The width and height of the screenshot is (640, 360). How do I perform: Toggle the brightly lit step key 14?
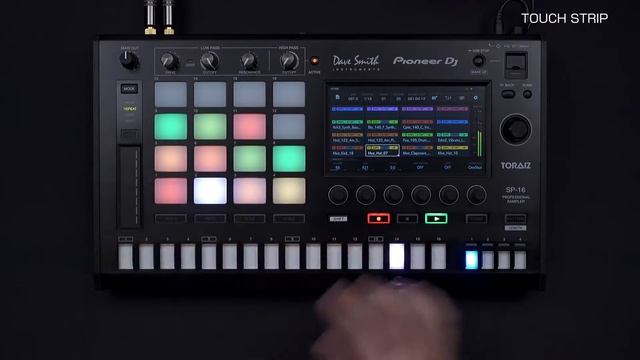click(396, 256)
